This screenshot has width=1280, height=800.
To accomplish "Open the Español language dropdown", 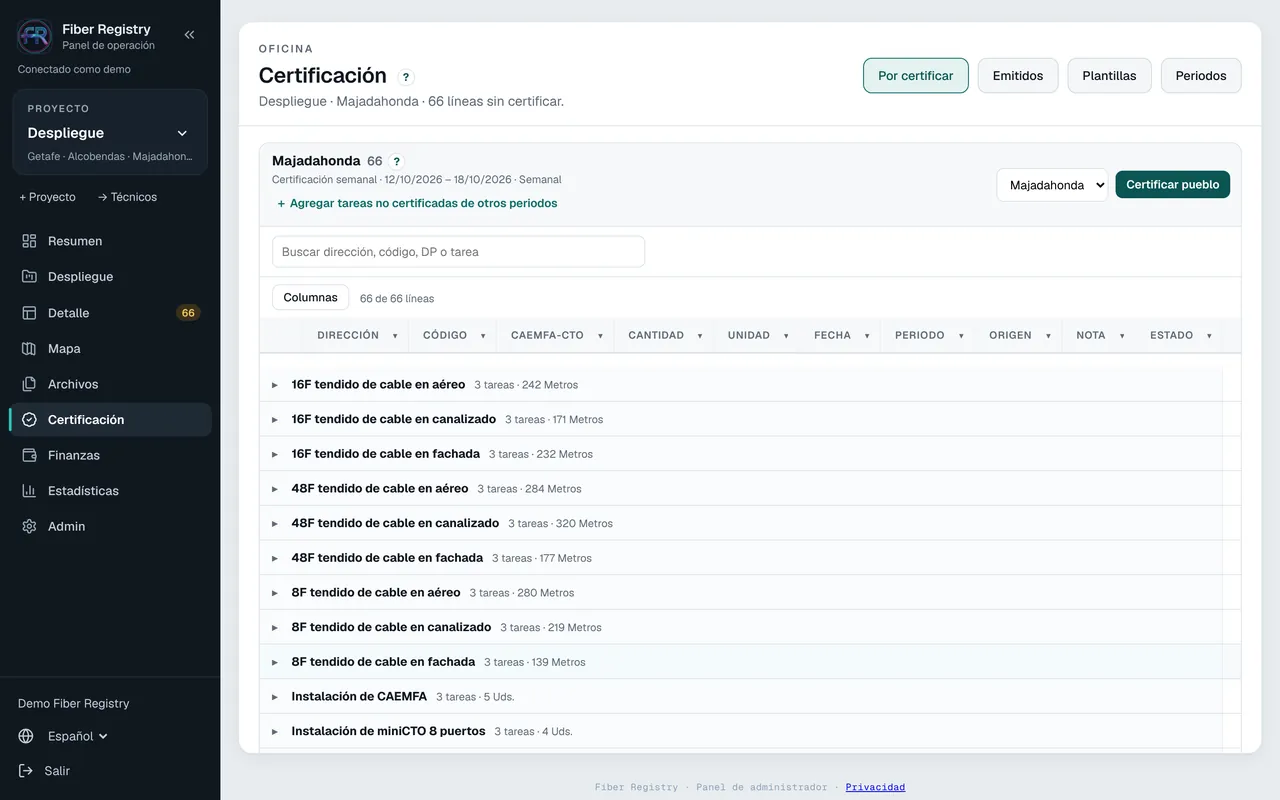I will click(78, 736).
